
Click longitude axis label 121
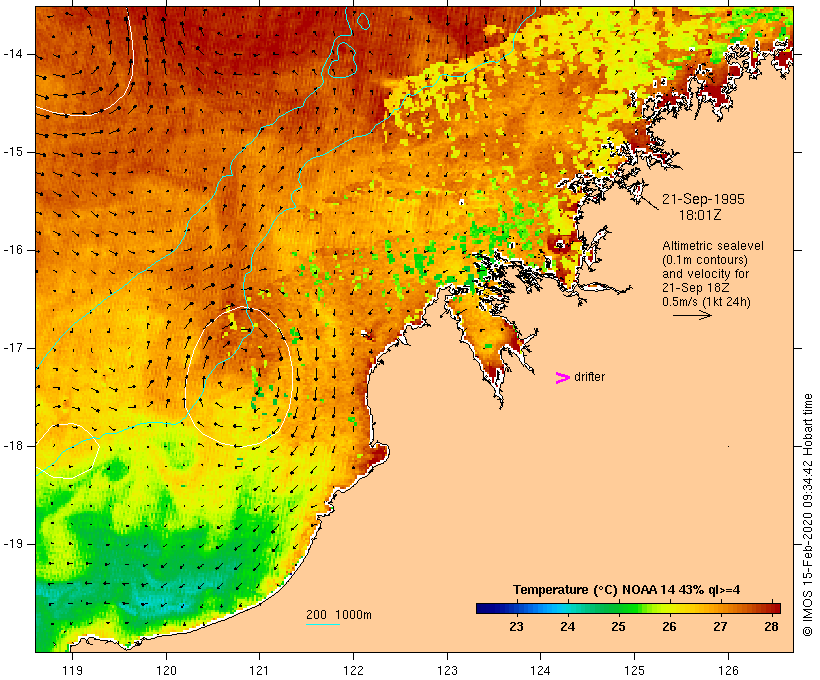(259, 670)
